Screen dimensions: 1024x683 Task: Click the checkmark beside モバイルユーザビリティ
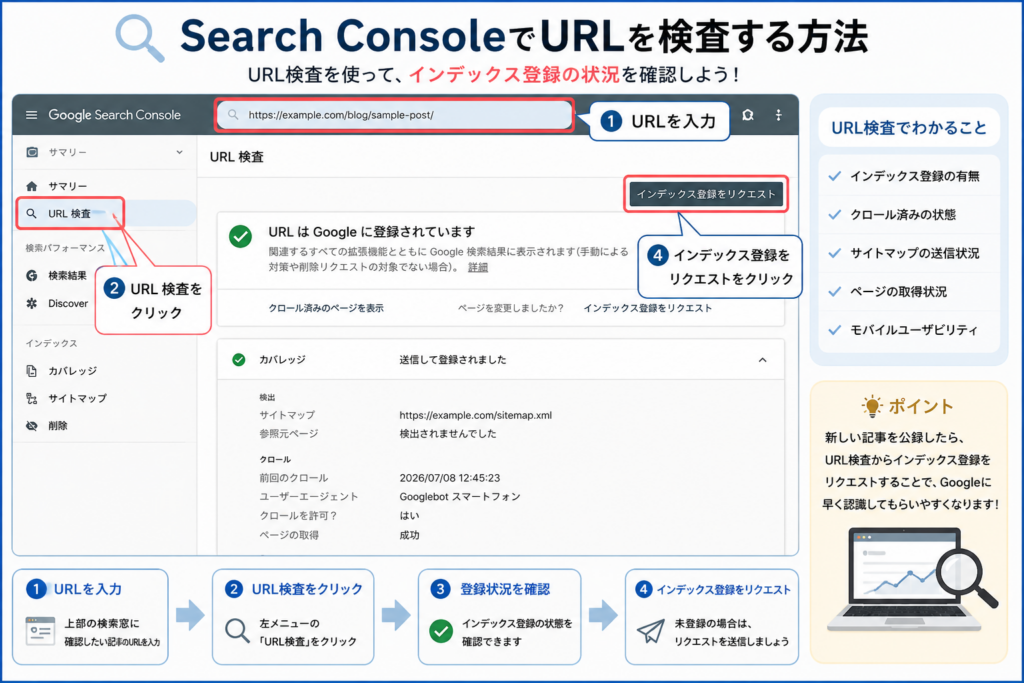tap(834, 330)
